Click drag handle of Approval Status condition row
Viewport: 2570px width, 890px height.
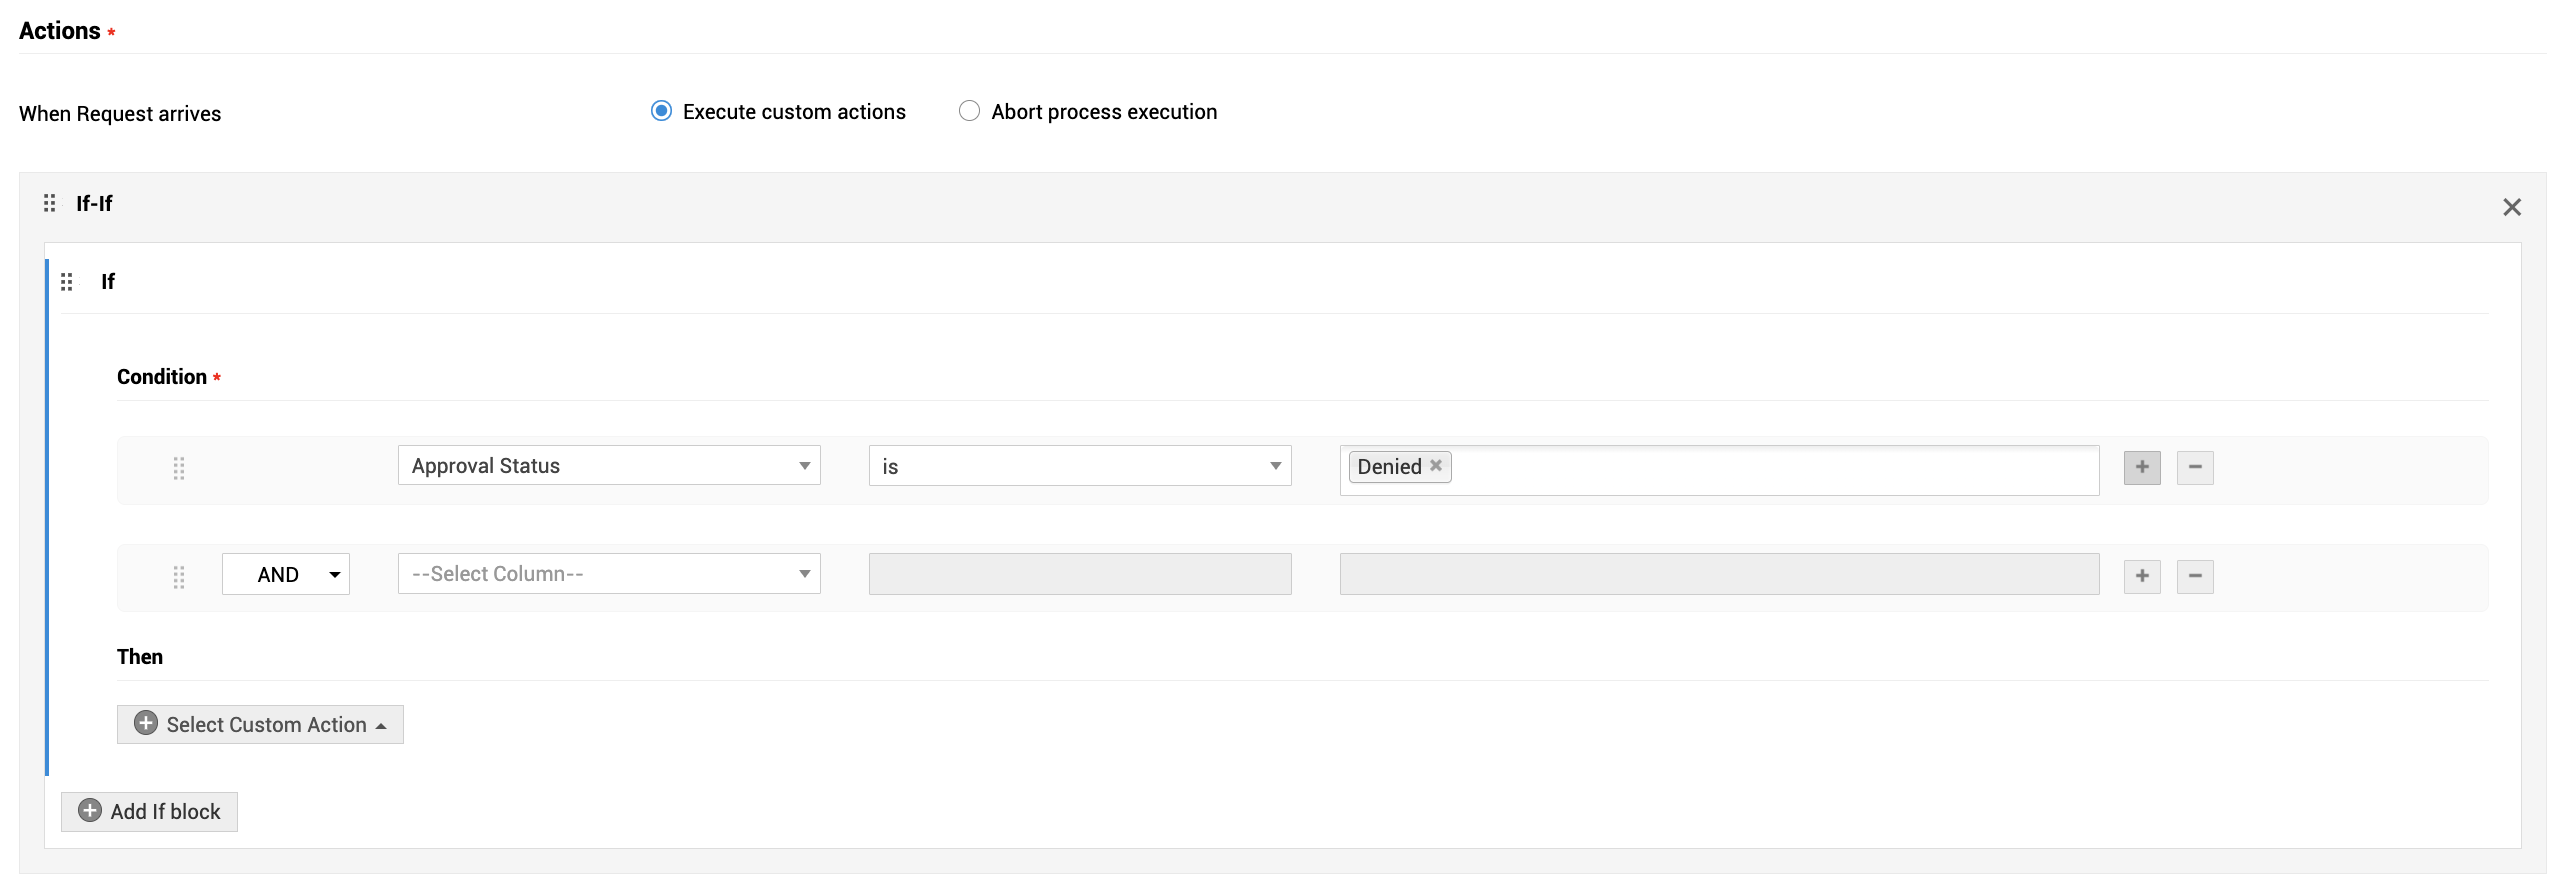tap(179, 468)
